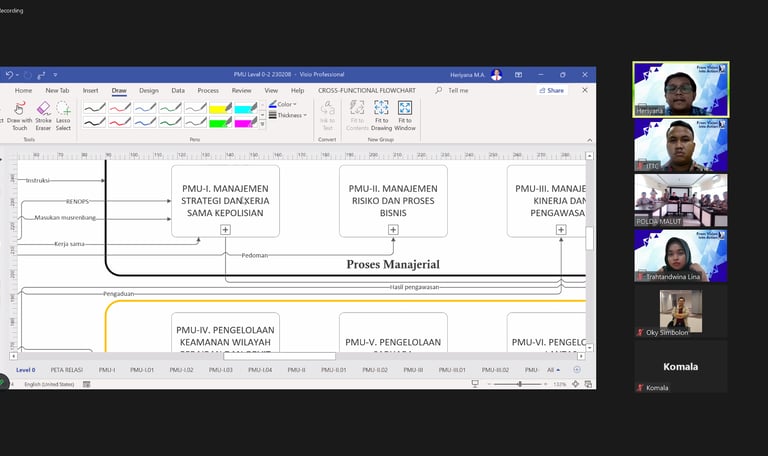Open the Cross-Functional Flowchart tab

tap(366, 91)
